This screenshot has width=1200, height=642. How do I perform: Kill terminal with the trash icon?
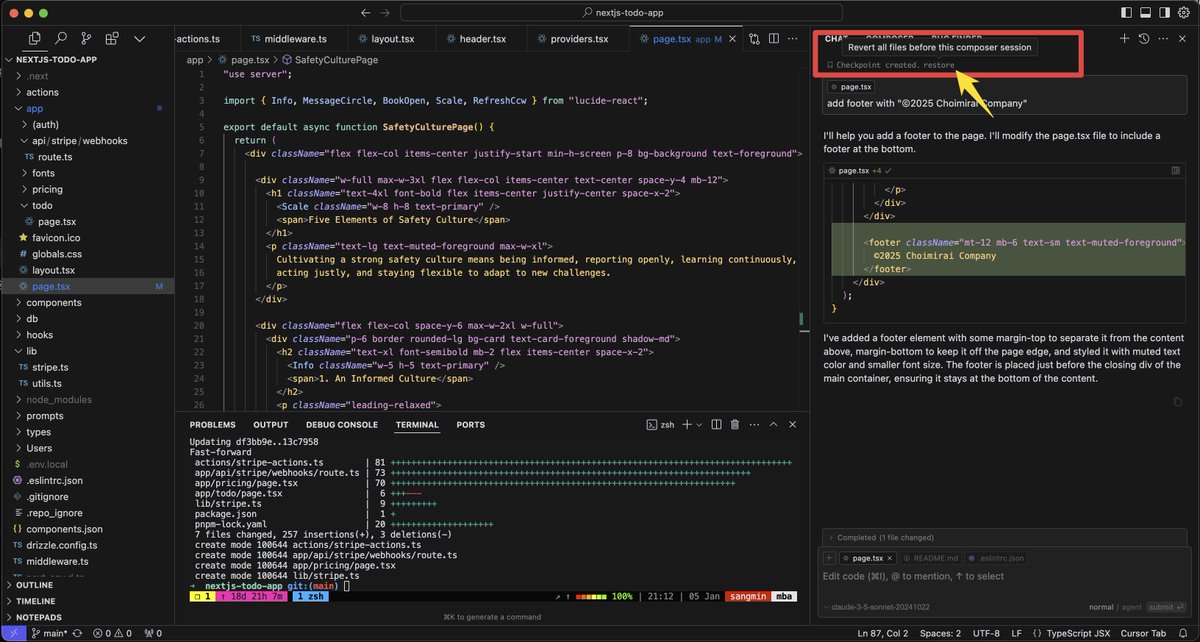point(735,425)
